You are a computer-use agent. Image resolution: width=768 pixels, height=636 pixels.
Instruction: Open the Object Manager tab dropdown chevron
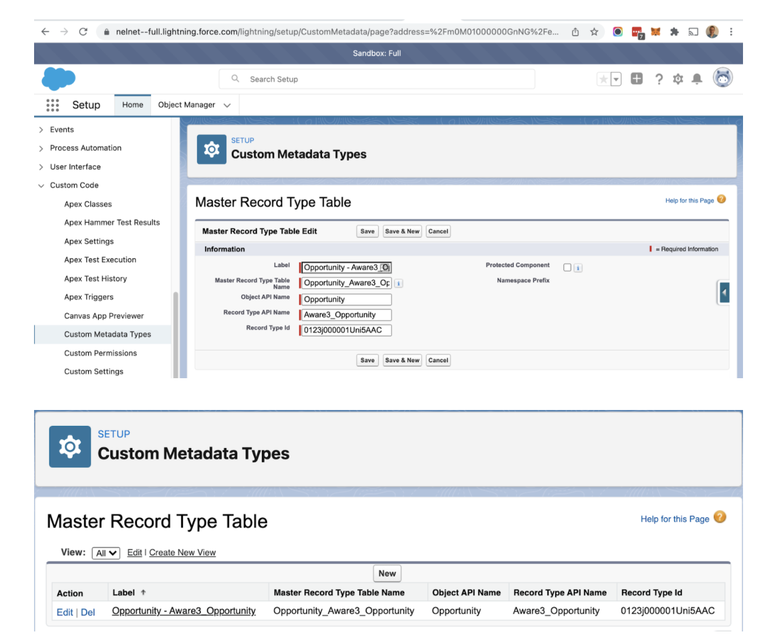(x=227, y=105)
